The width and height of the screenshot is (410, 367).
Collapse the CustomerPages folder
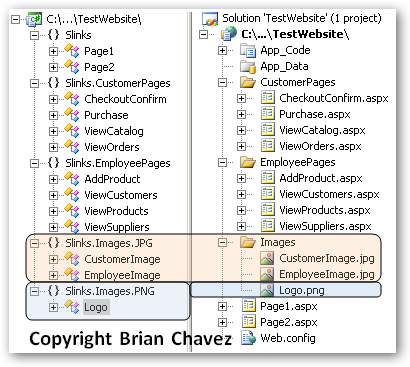tap(222, 82)
